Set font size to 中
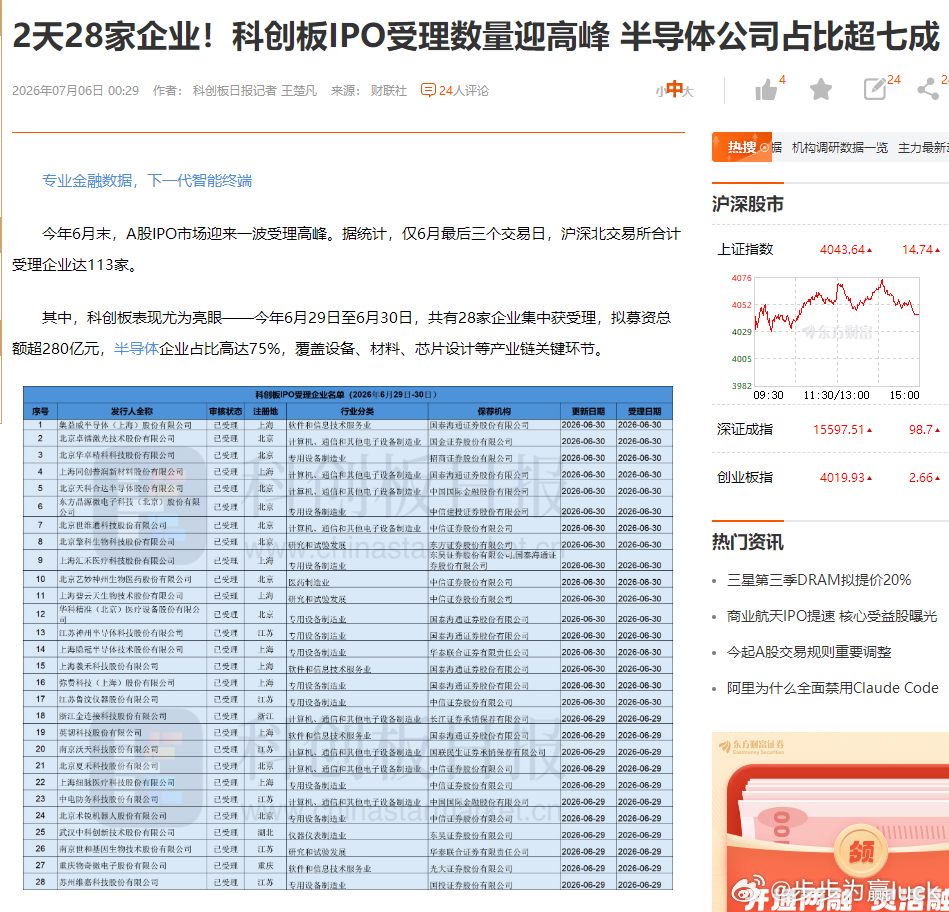Screen dimensions: 949x912 (x=674, y=90)
